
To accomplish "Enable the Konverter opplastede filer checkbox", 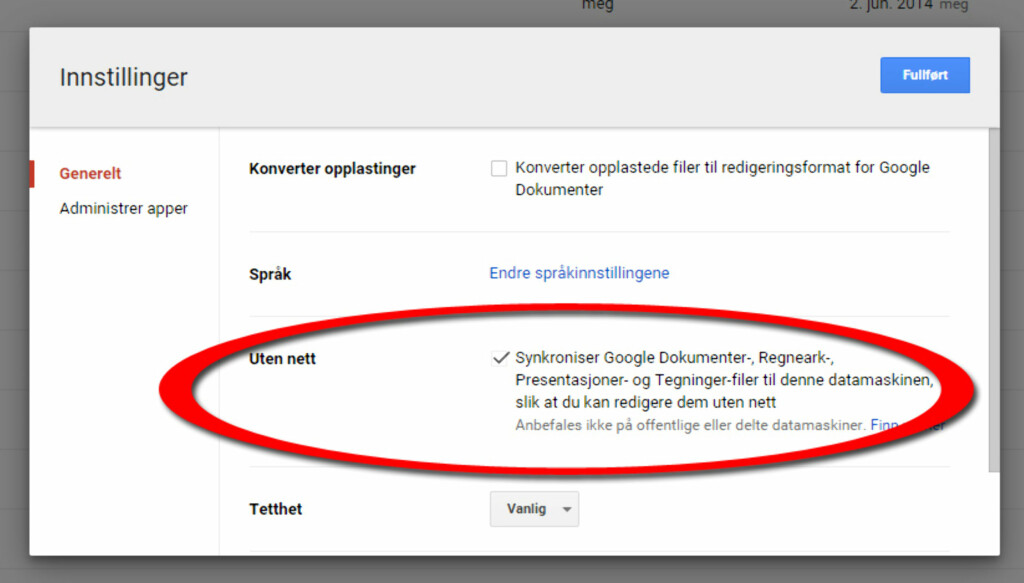I will [x=499, y=168].
